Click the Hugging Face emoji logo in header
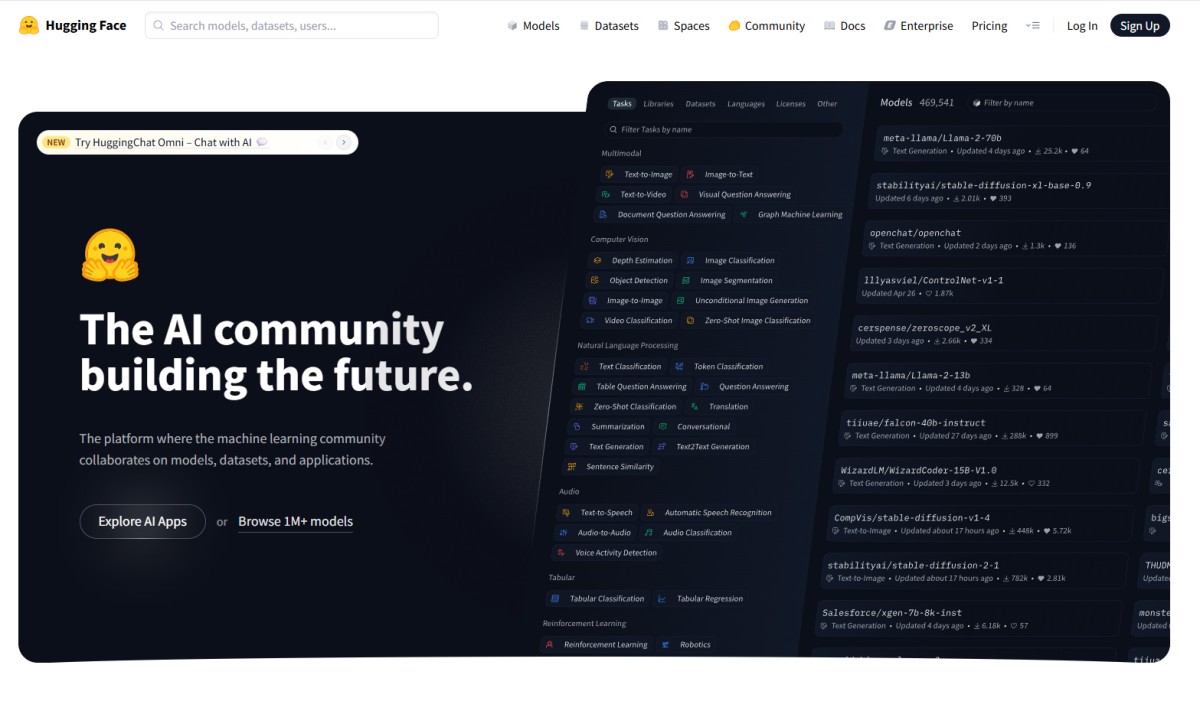Image resolution: width=1200 pixels, height=701 pixels. (x=29, y=25)
